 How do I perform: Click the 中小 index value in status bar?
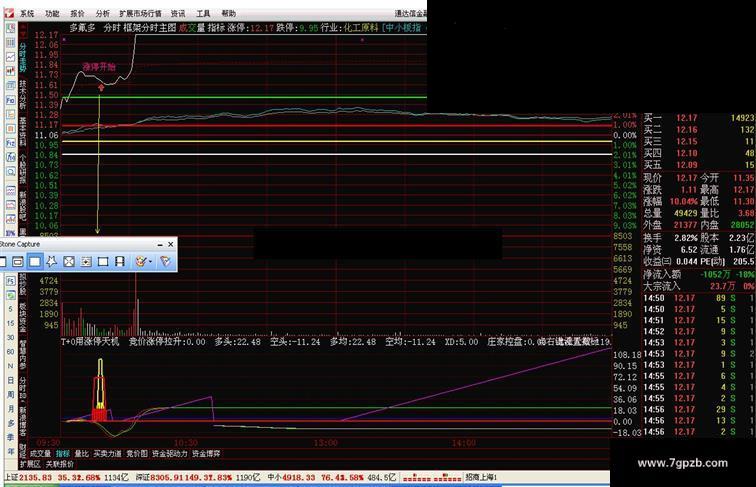[298, 477]
